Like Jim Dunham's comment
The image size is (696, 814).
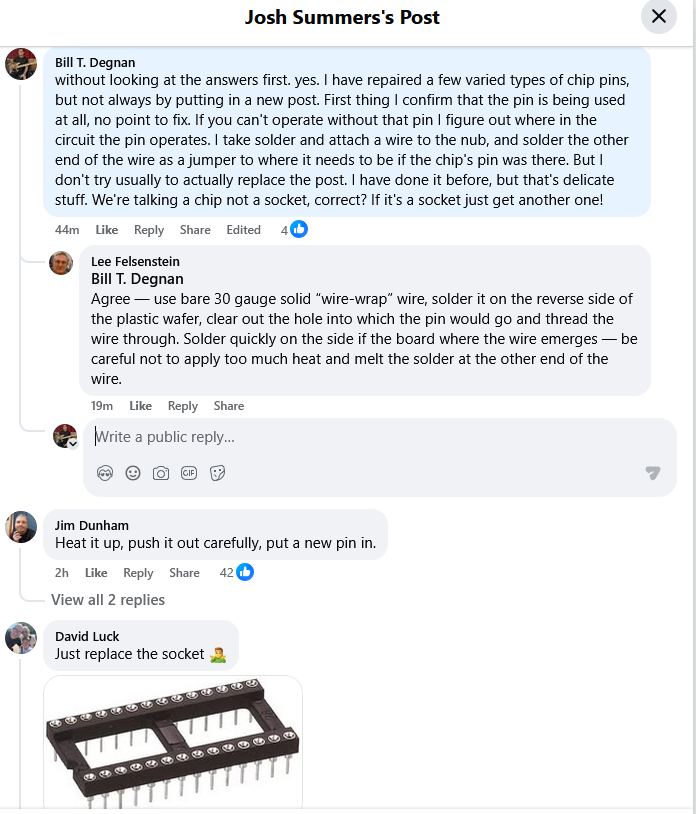click(x=96, y=573)
